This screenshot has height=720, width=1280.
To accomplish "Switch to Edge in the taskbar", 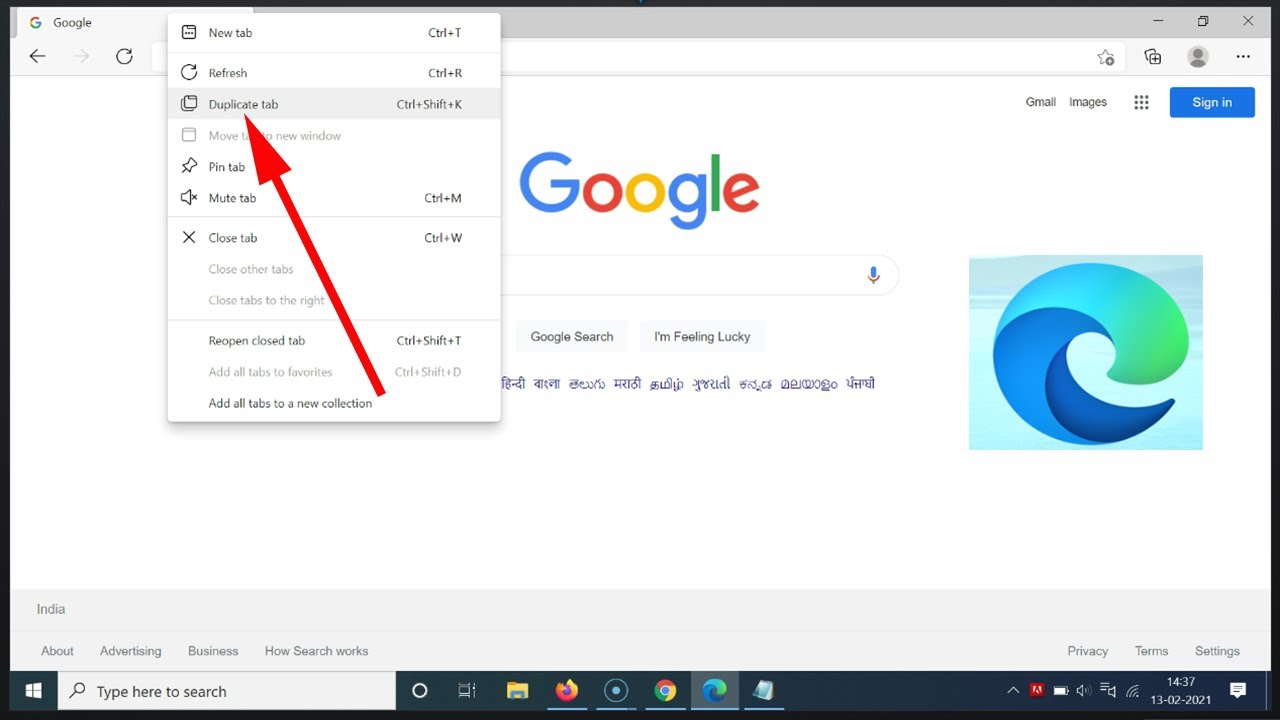I will point(714,691).
